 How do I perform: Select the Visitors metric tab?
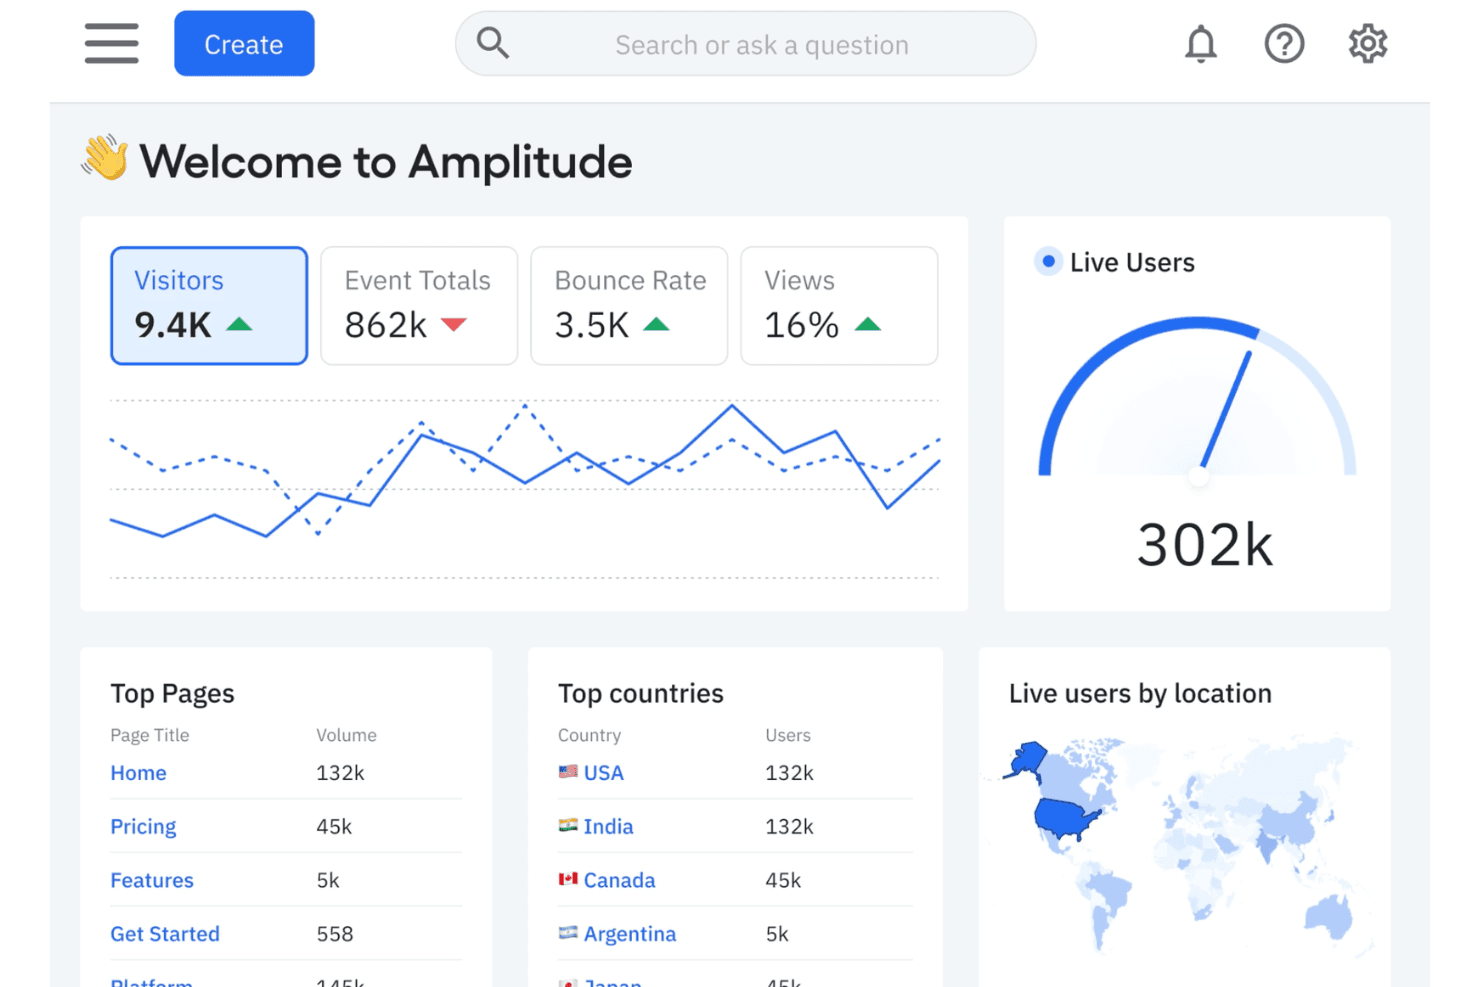click(209, 305)
